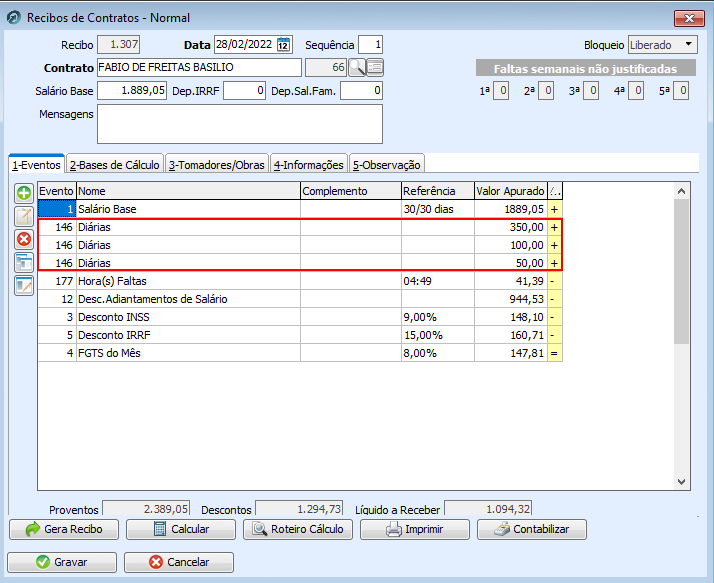Image resolution: width=714 pixels, height=583 pixels.
Task: Click the 944,53 value cell
Action: click(x=511, y=299)
